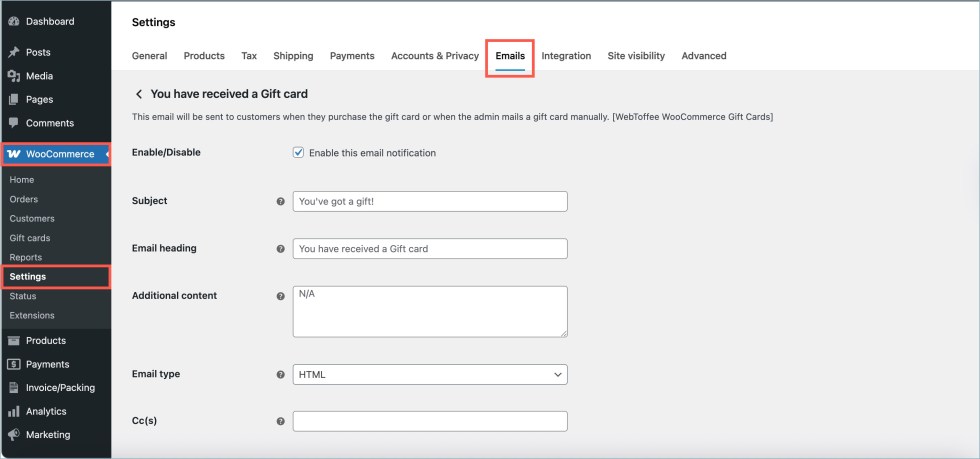This screenshot has width=980, height=459.
Task: Open the Gift cards submenu link
Action: (30, 238)
